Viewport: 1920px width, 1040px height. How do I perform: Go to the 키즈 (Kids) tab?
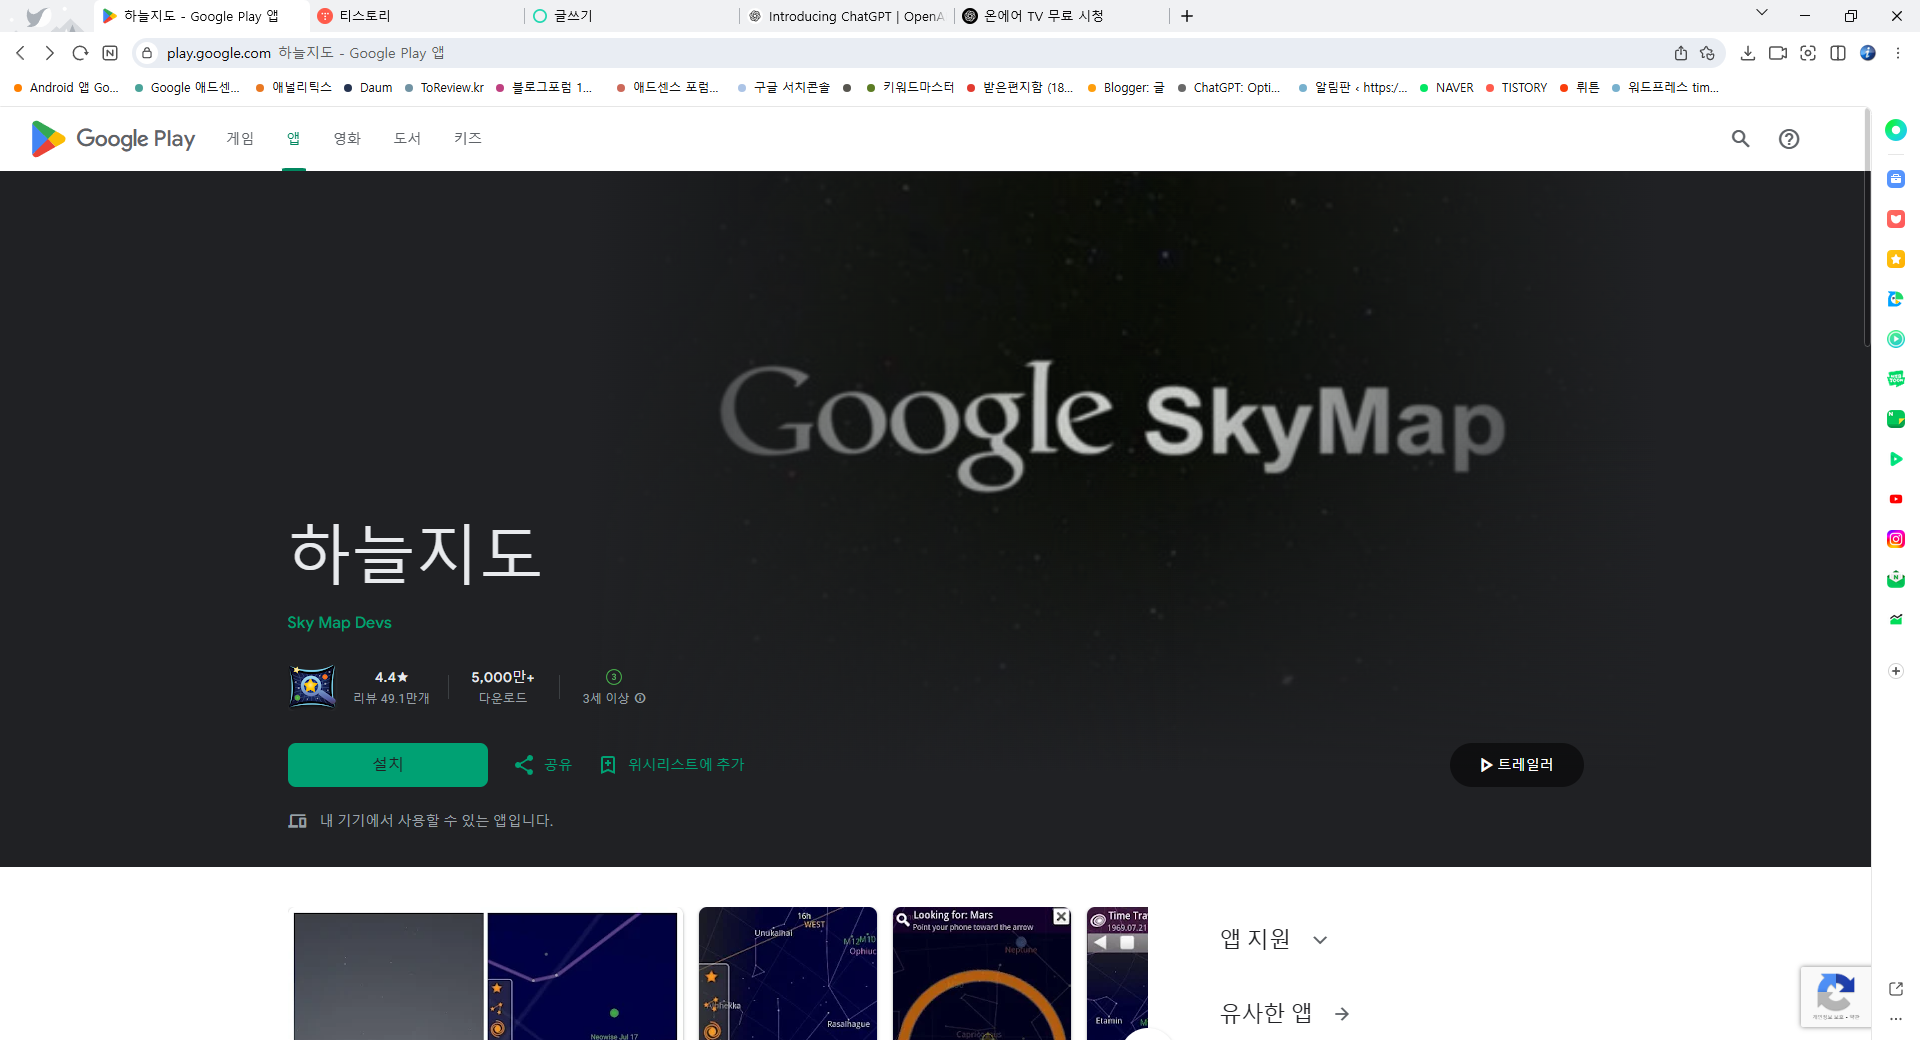(x=468, y=139)
